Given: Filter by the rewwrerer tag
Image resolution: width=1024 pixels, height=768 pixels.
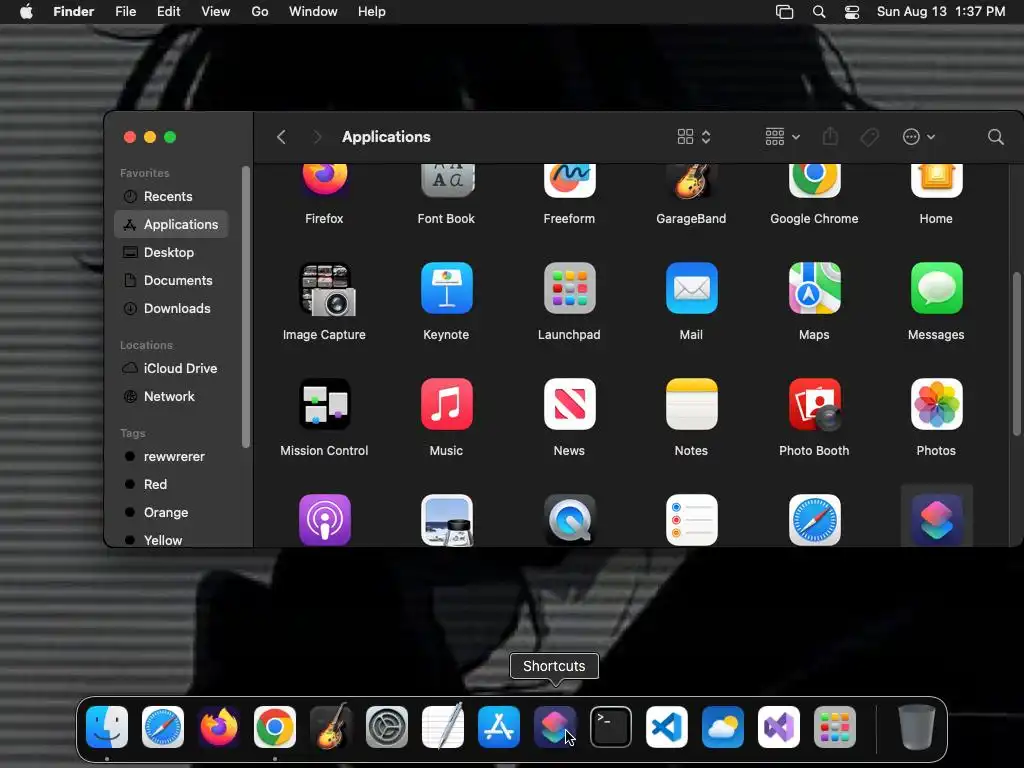Looking at the screenshot, I should (171, 456).
